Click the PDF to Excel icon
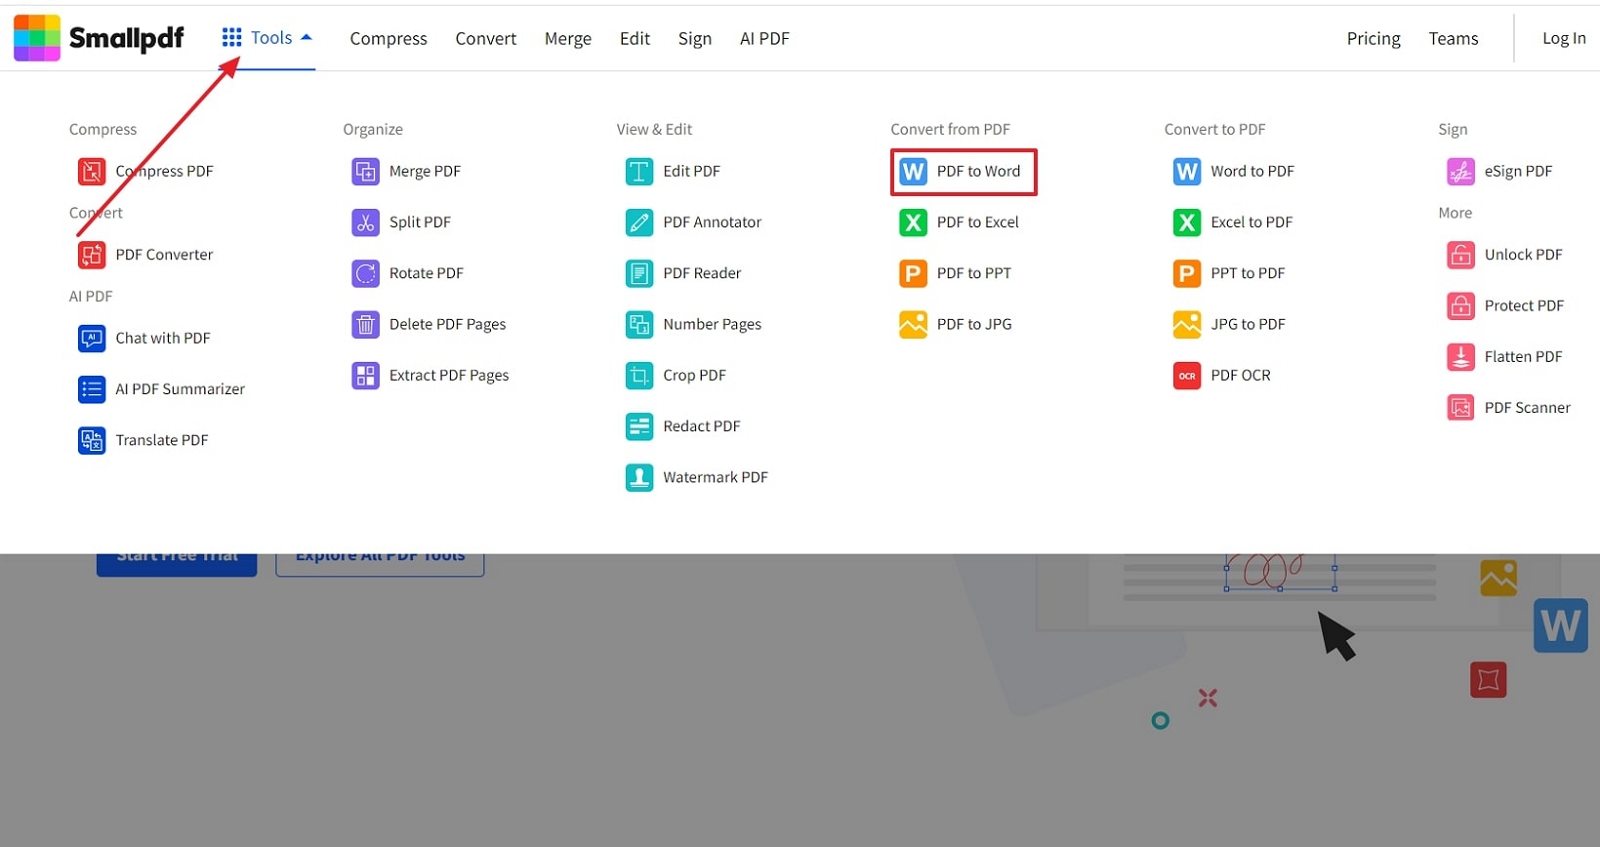1600x847 pixels. tap(913, 222)
